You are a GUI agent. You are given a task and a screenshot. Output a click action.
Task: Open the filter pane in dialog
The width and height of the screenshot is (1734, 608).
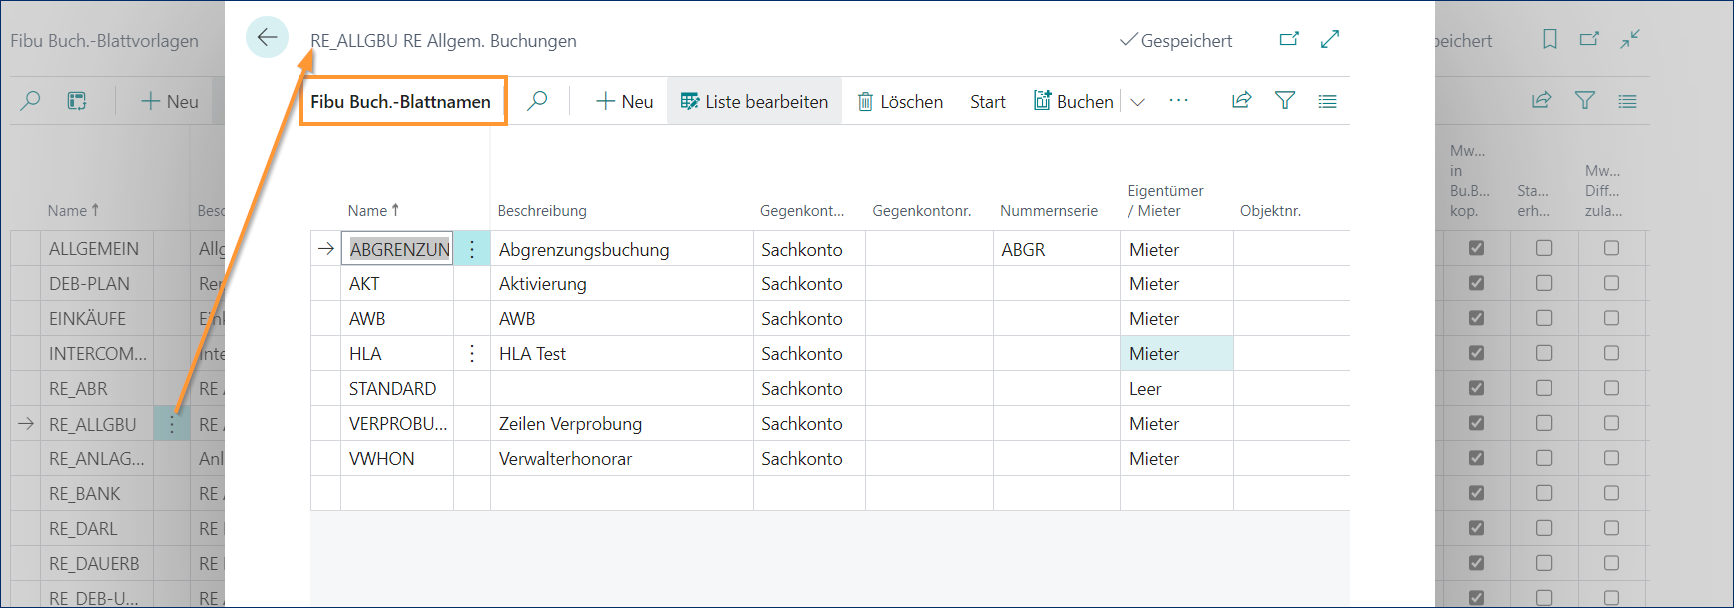tap(1285, 100)
